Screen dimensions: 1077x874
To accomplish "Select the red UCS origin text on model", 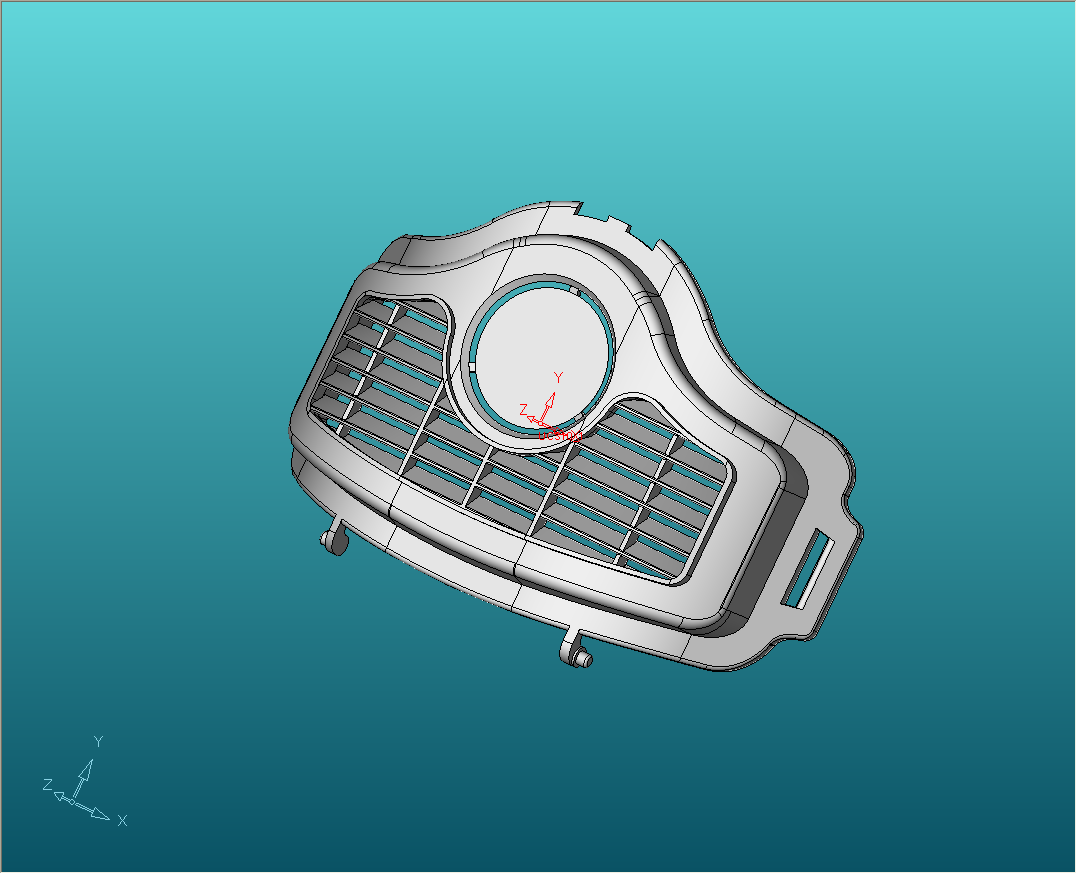I will (561, 434).
